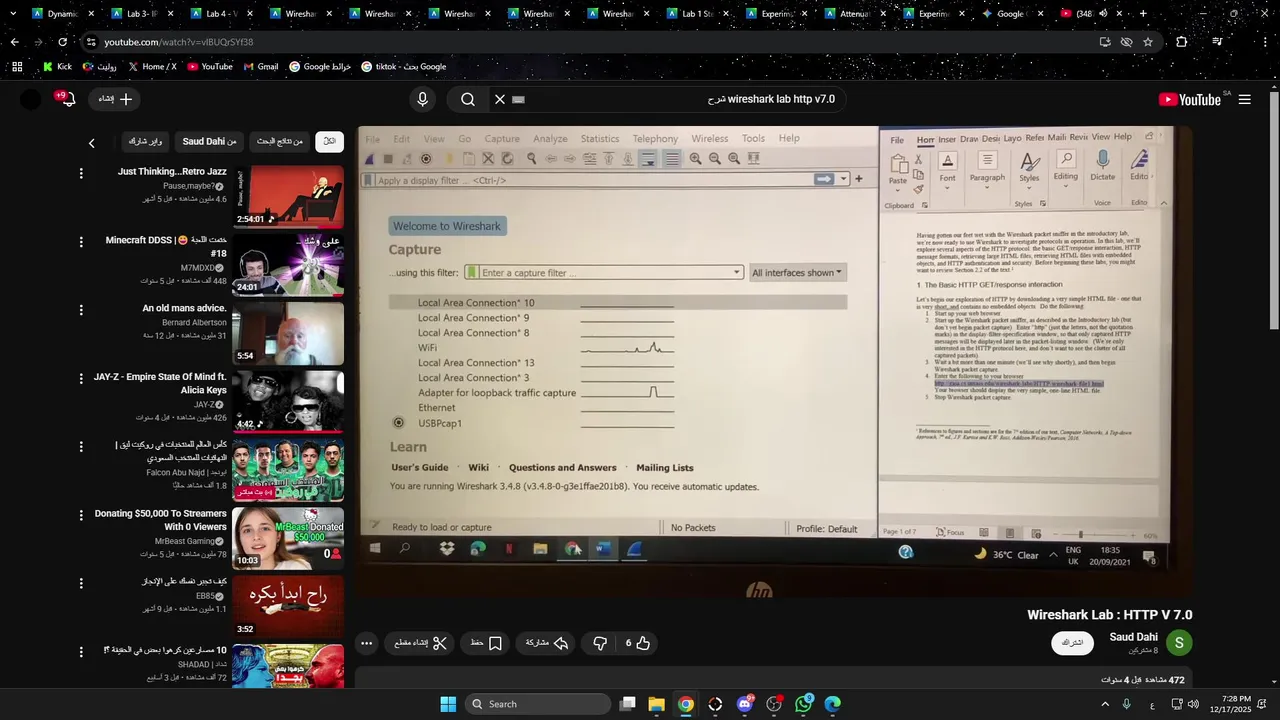1280x720 pixels.
Task: Open options menu for Donating $50,000 video
Action: click(x=81, y=515)
